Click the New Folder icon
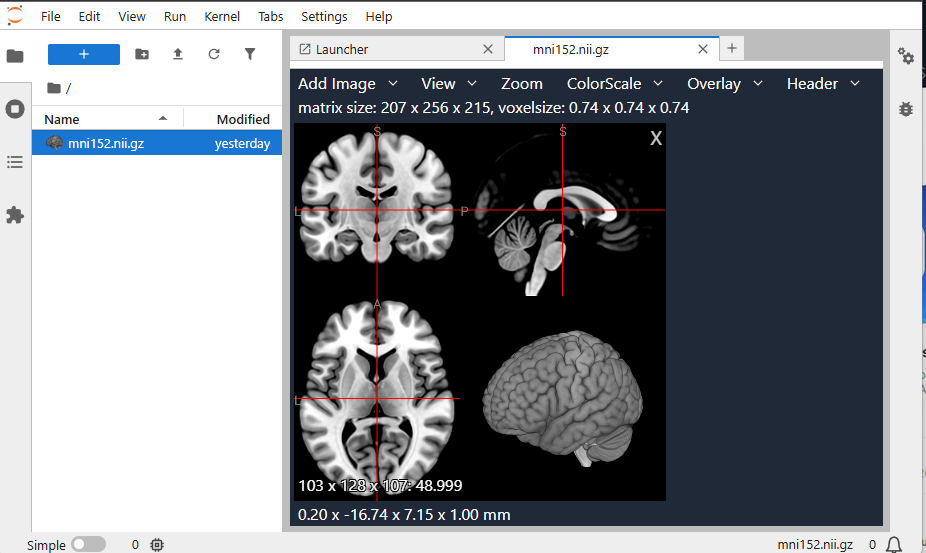 142,54
